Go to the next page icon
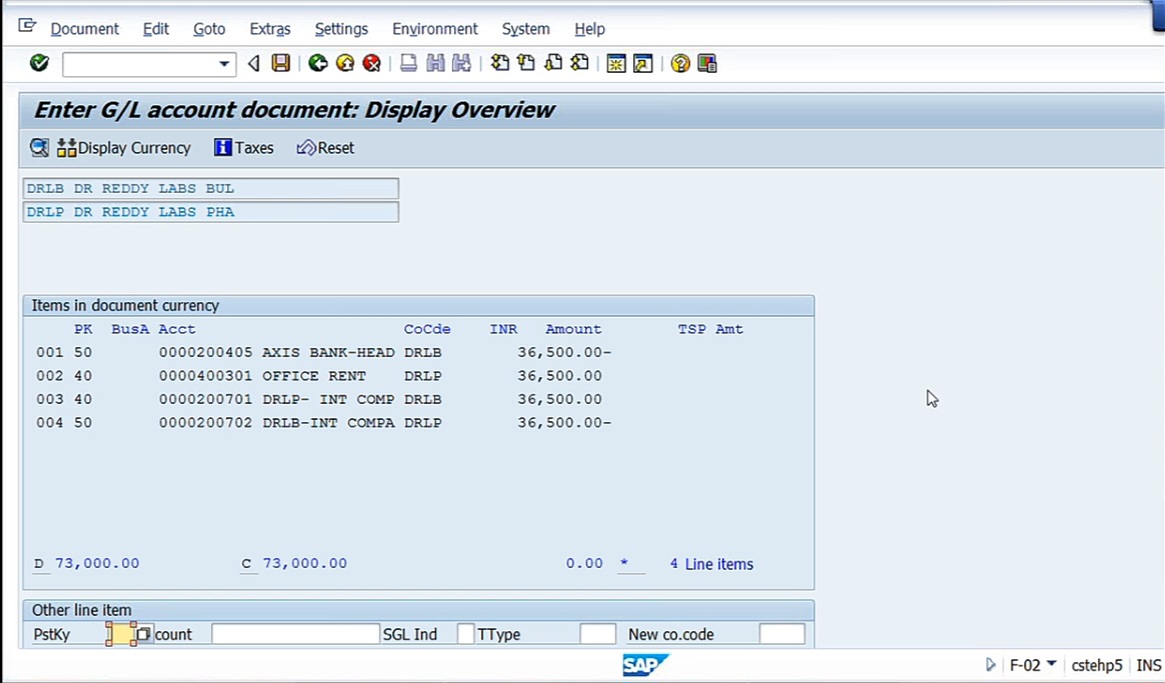 pos(553,63)
